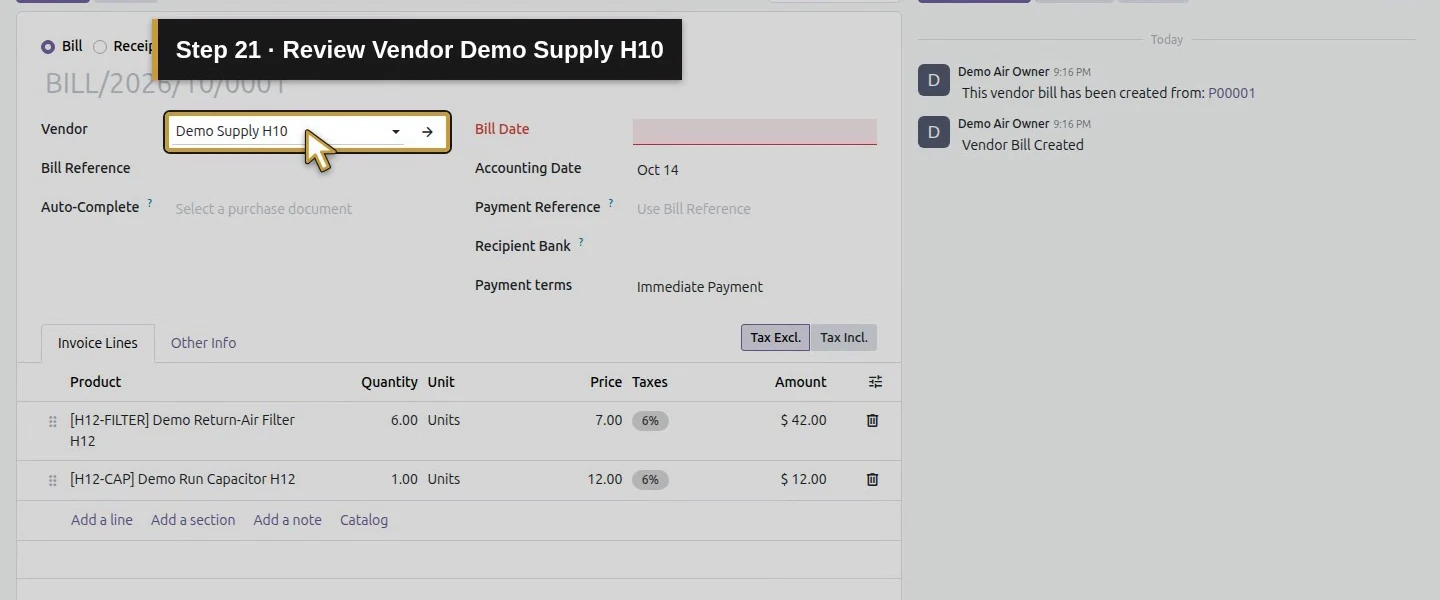The height and width of the screenshot is (600, 1440).
Task: Click Add a note
Action: [288, 520]
